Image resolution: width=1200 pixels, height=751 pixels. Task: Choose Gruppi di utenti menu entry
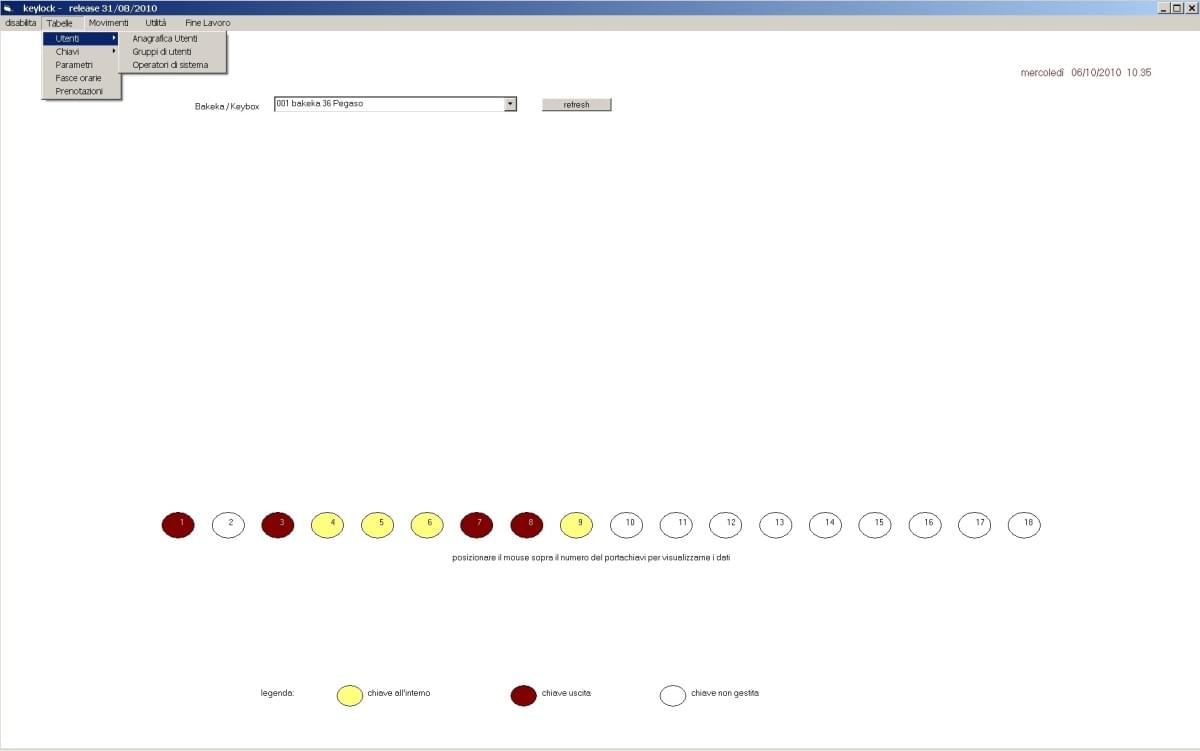click(x=162, y=52)
